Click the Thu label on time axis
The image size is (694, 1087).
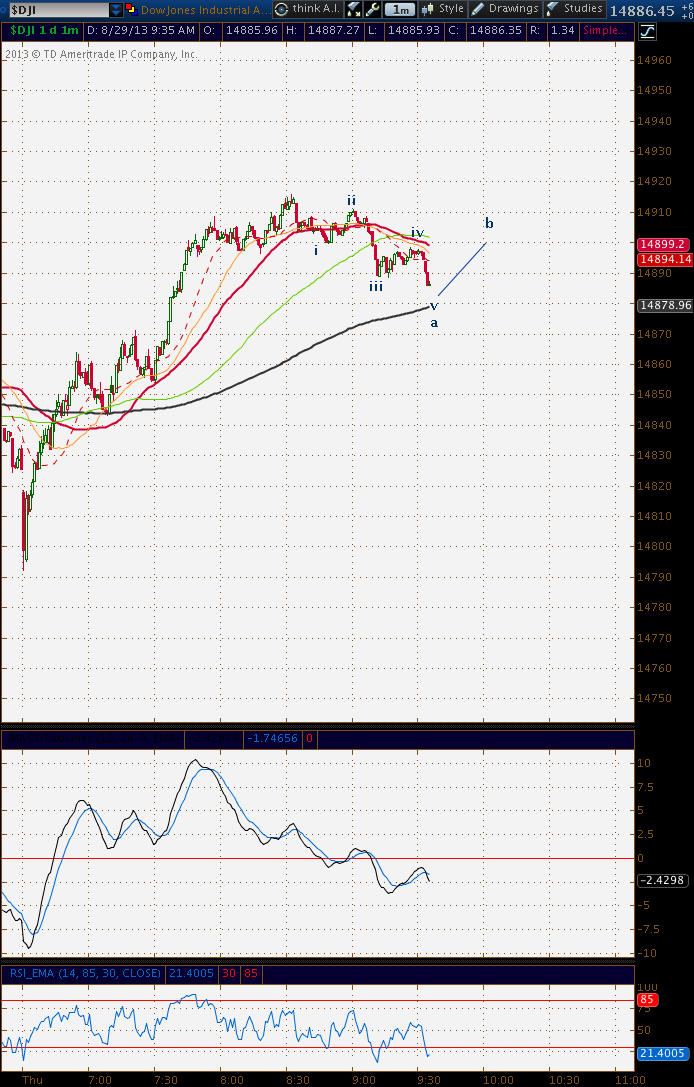pos(32,1080)
